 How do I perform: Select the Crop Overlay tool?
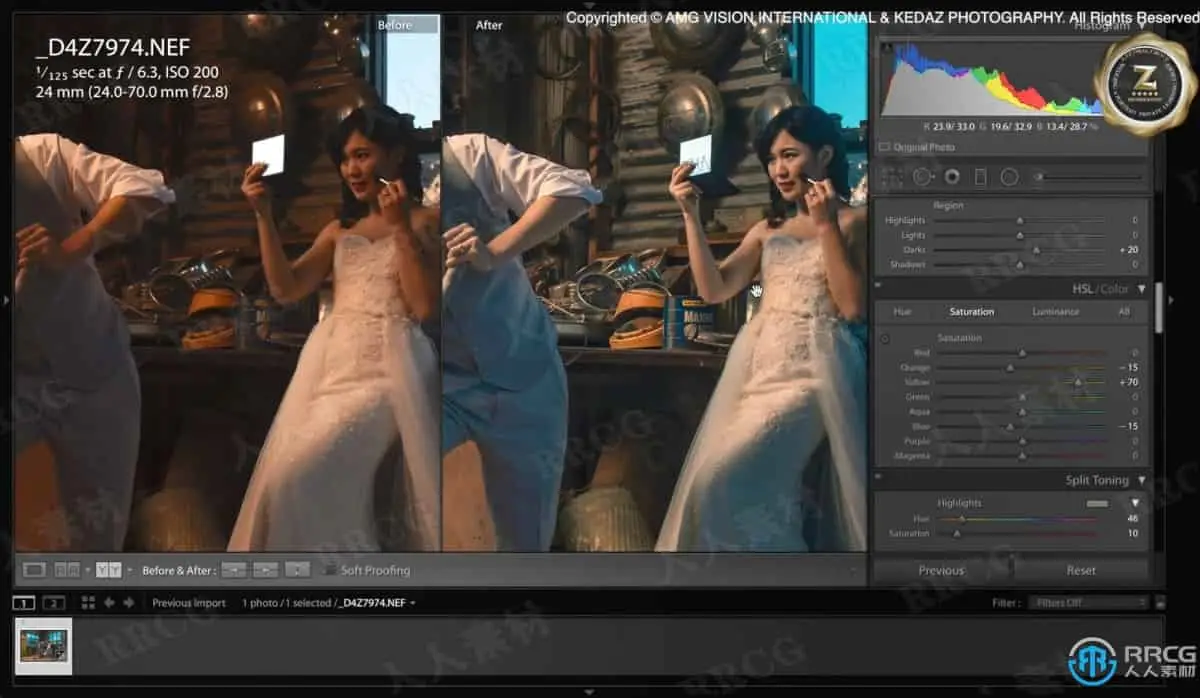click(x=891, y=177)
